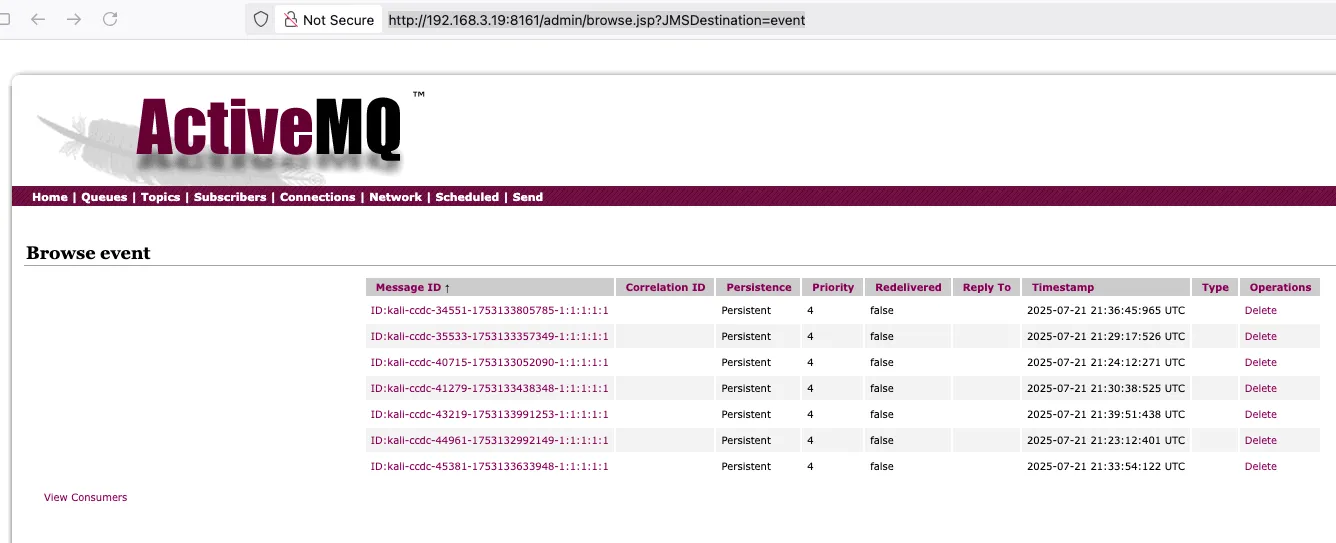
Task: Delete the message kali-ccdc-45381
Action: tap(1260, 466)
